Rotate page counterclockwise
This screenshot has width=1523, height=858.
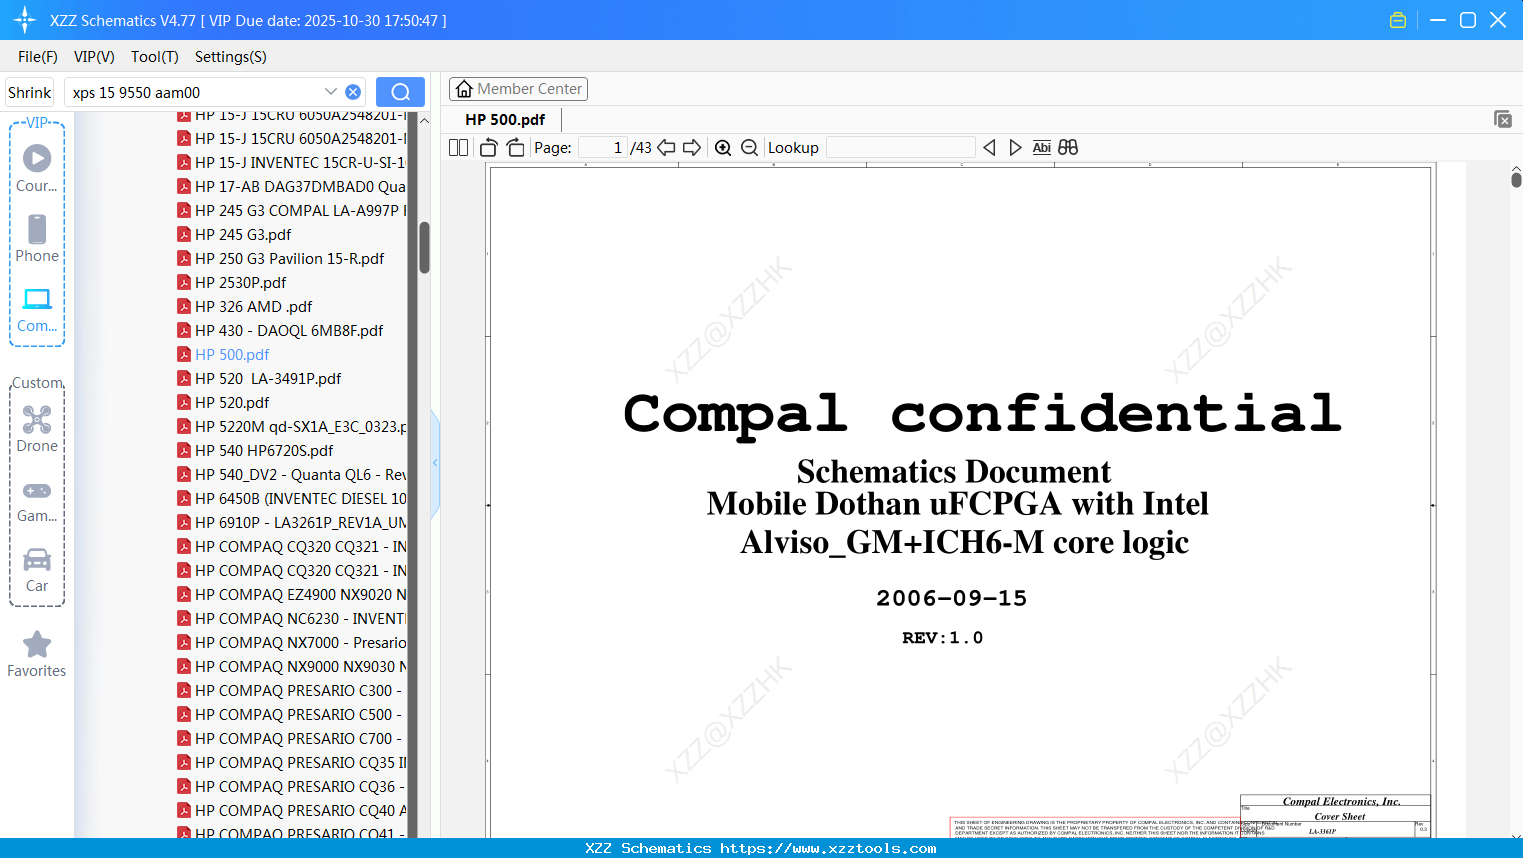(489, 148)
